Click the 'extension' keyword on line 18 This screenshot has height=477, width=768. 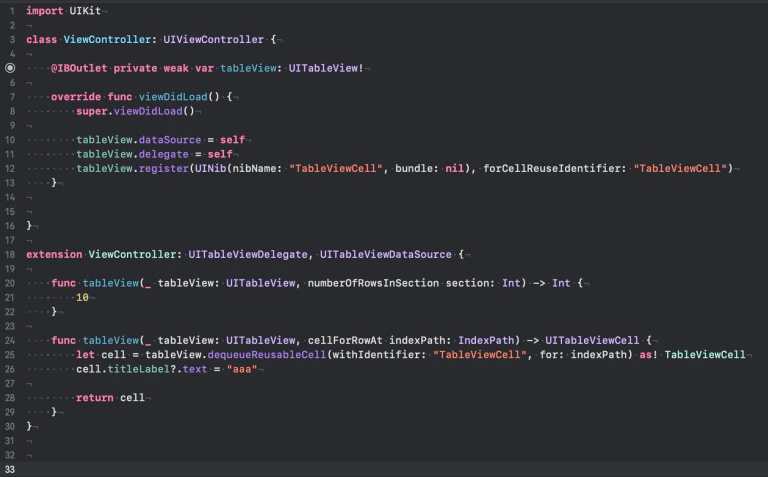[x=54, y=255]
